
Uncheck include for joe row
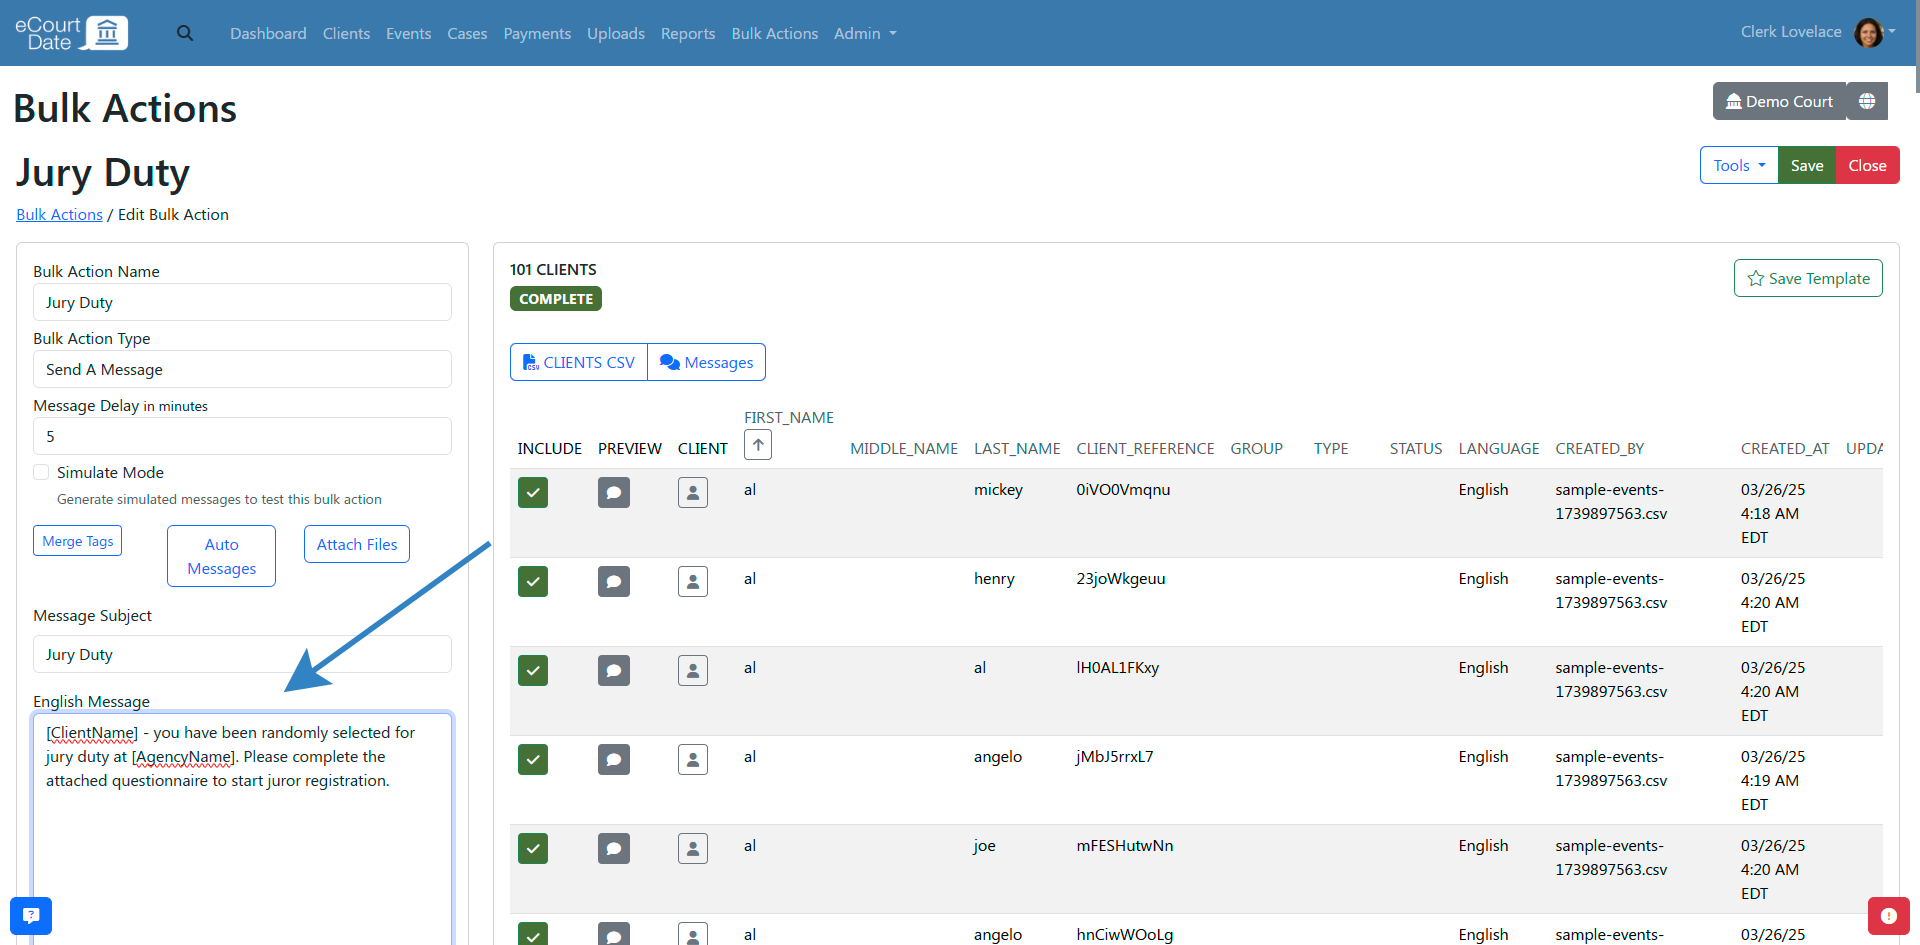[x=533, y=848]
